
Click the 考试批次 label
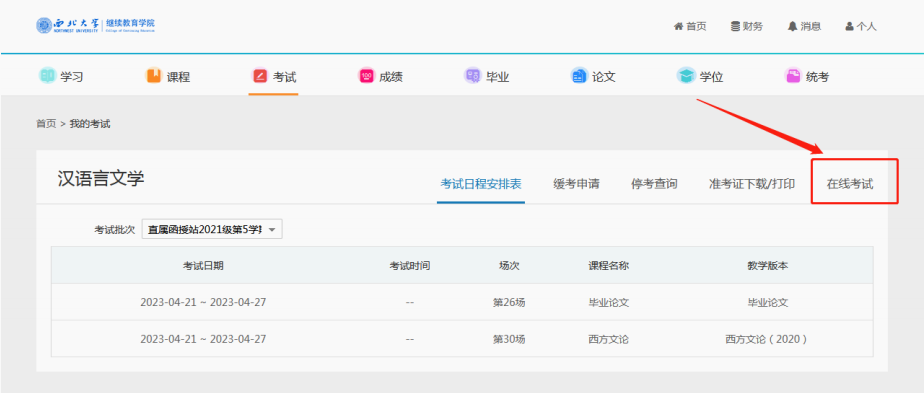click(x=115, y=230)
